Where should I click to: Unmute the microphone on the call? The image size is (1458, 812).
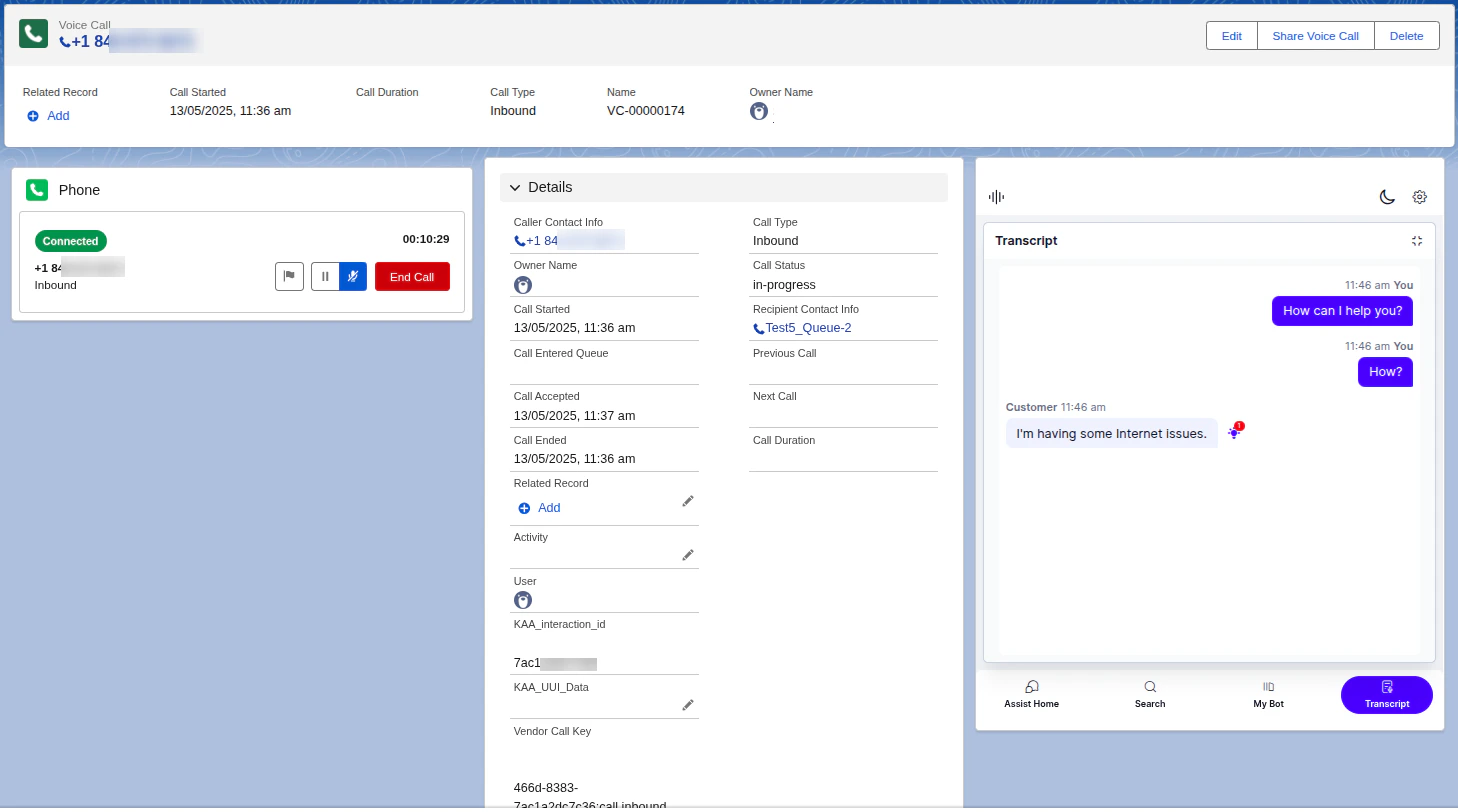(x=354, y=276)
